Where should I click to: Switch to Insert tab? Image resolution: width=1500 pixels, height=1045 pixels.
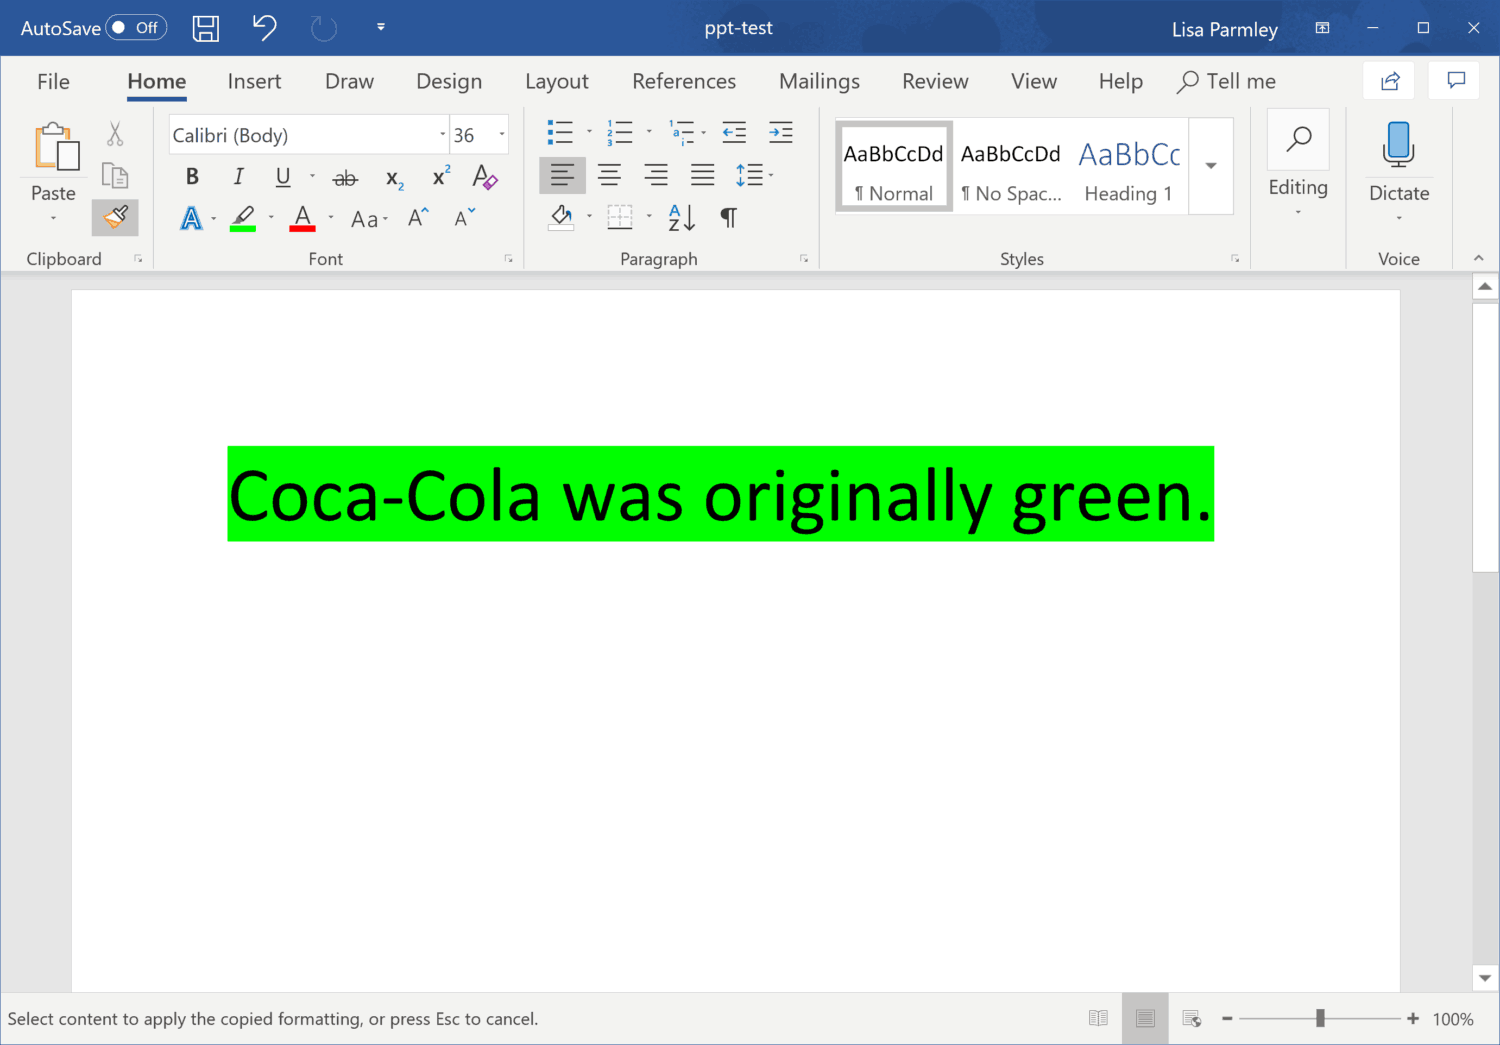click(x=254, y=82)
